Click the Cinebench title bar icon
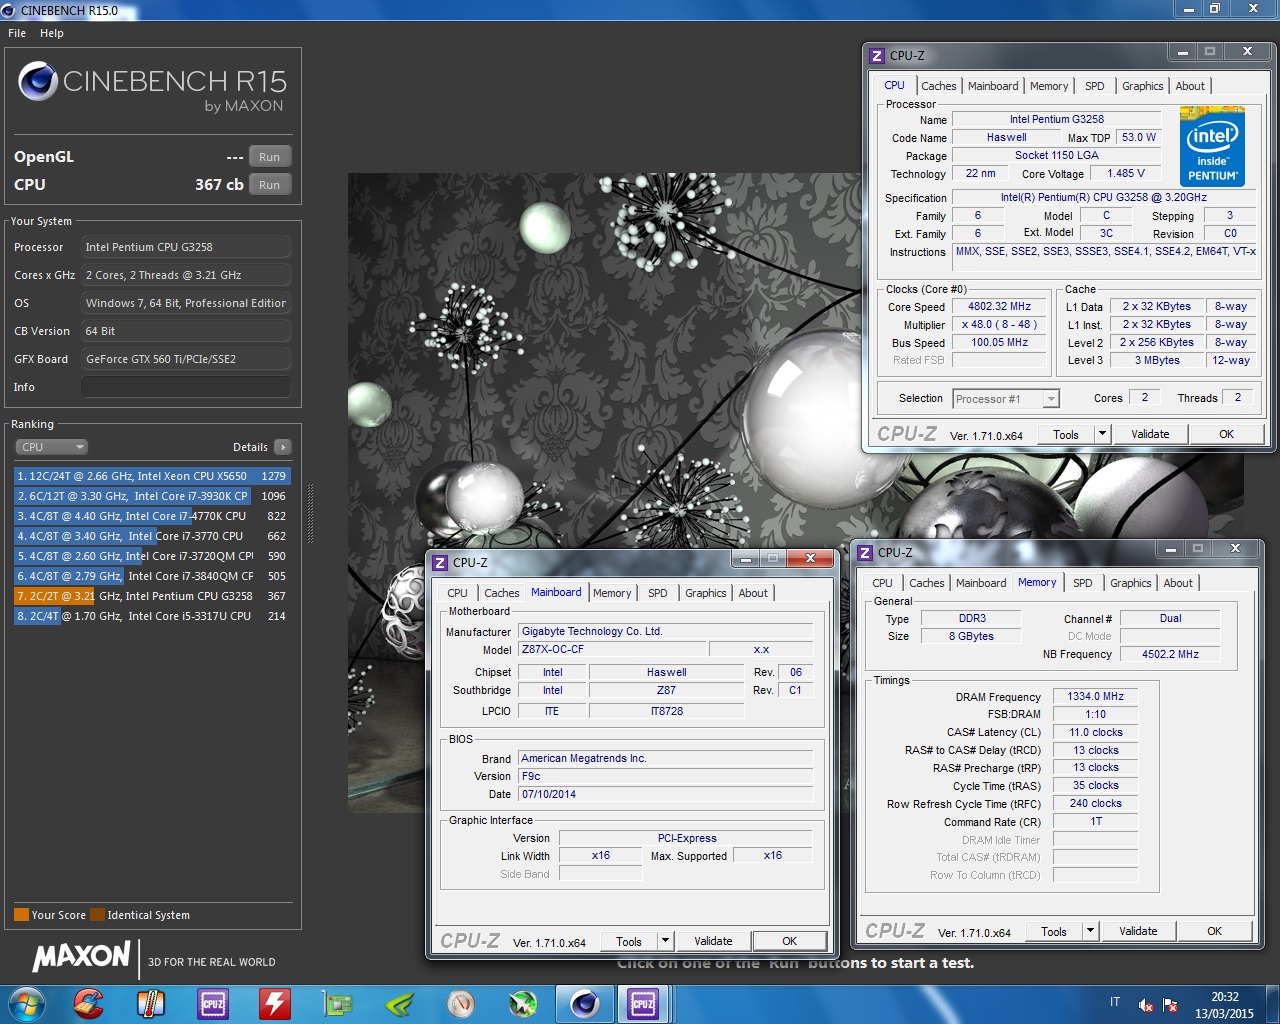Image resolution: width=1280 pixels, height=1024 pixels. 9,10
